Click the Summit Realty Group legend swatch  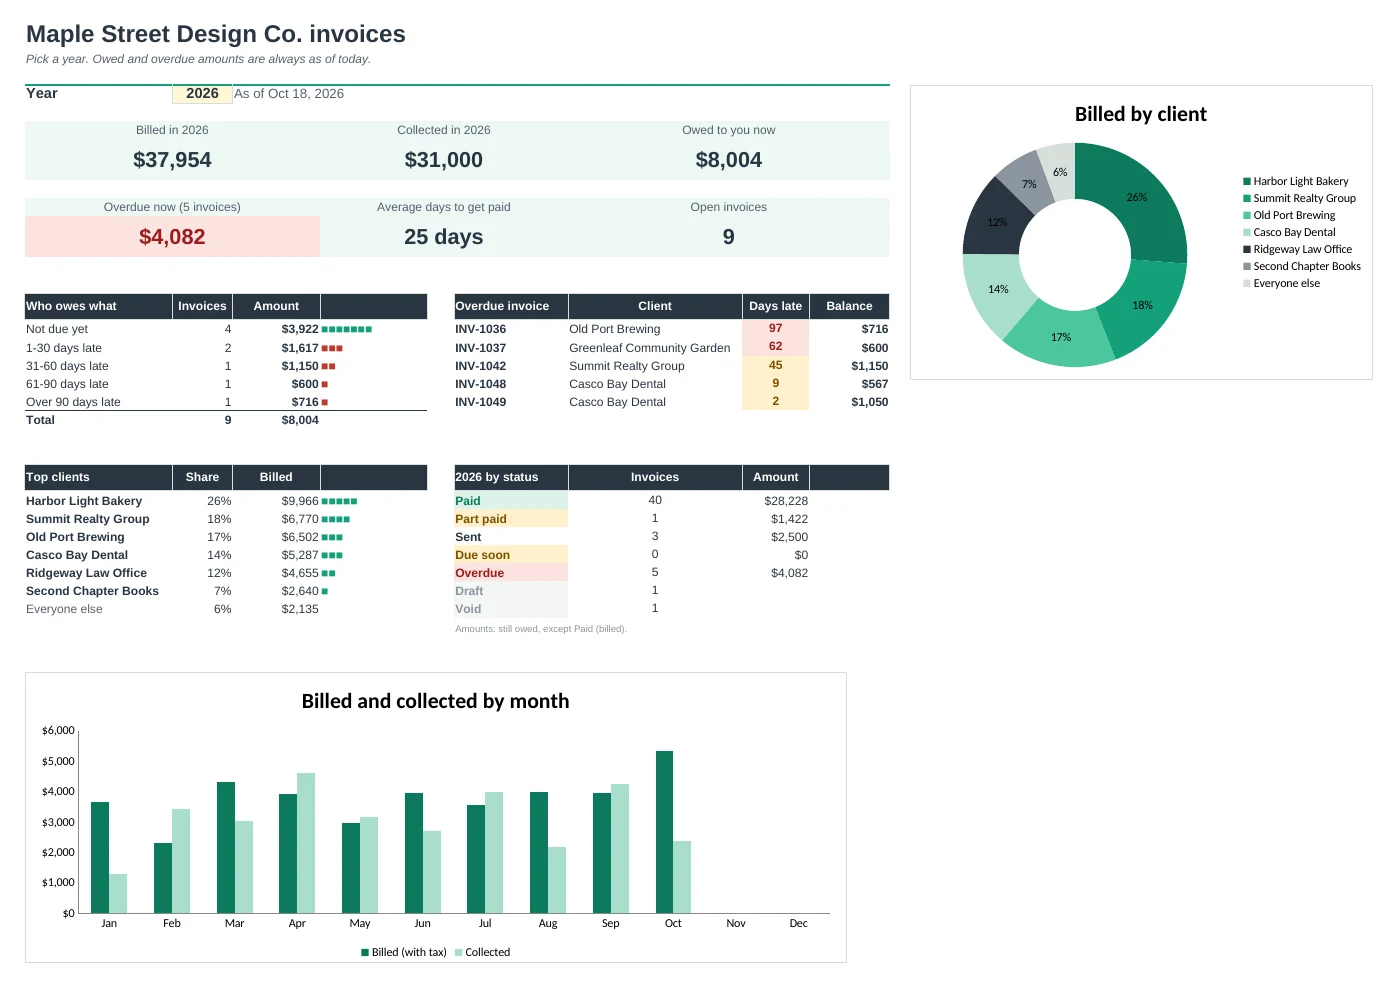[1247, 199]
